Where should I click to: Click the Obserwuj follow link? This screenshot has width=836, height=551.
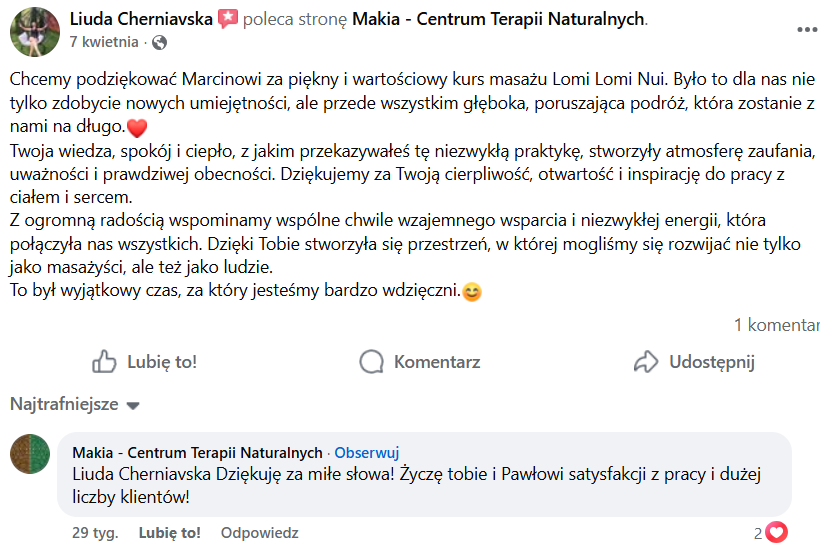pyautogui.click(x=367, y=452)
